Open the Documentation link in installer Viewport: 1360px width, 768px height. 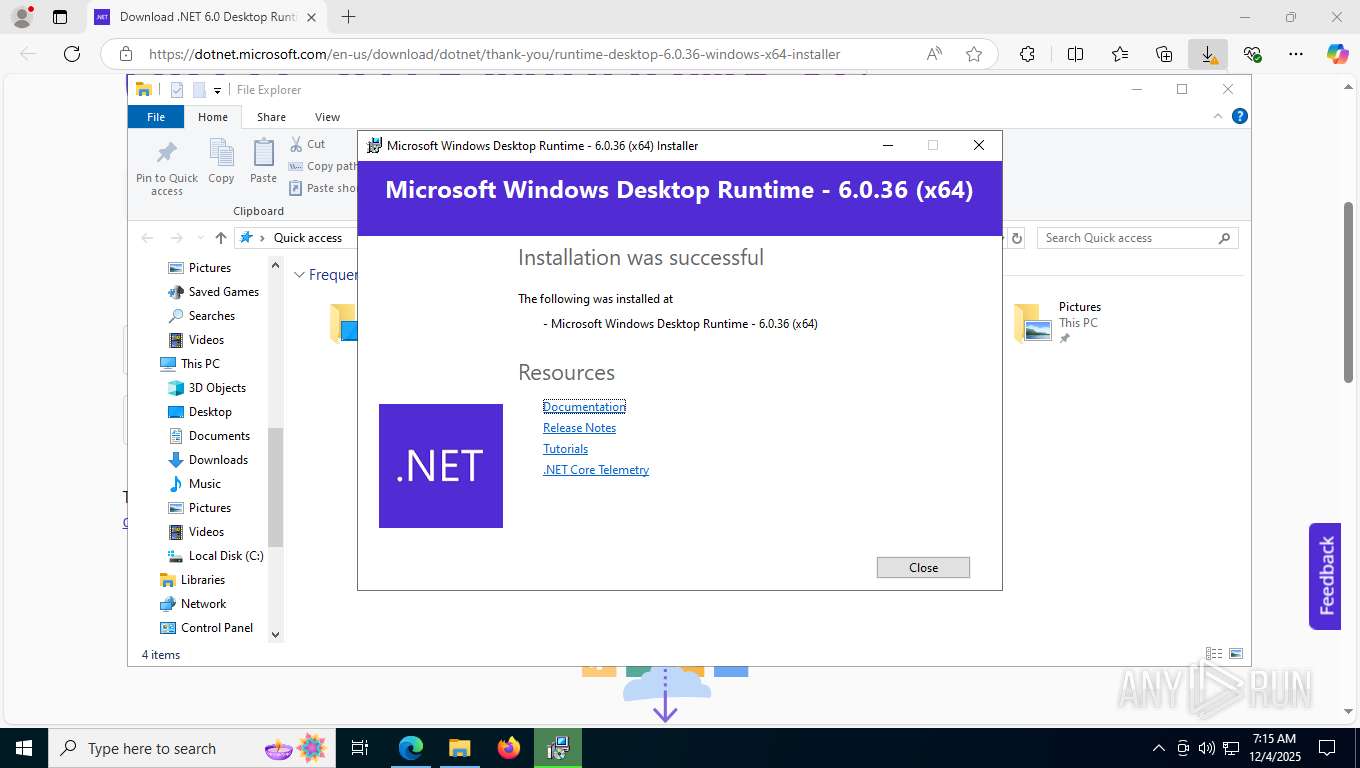[584, 406]
